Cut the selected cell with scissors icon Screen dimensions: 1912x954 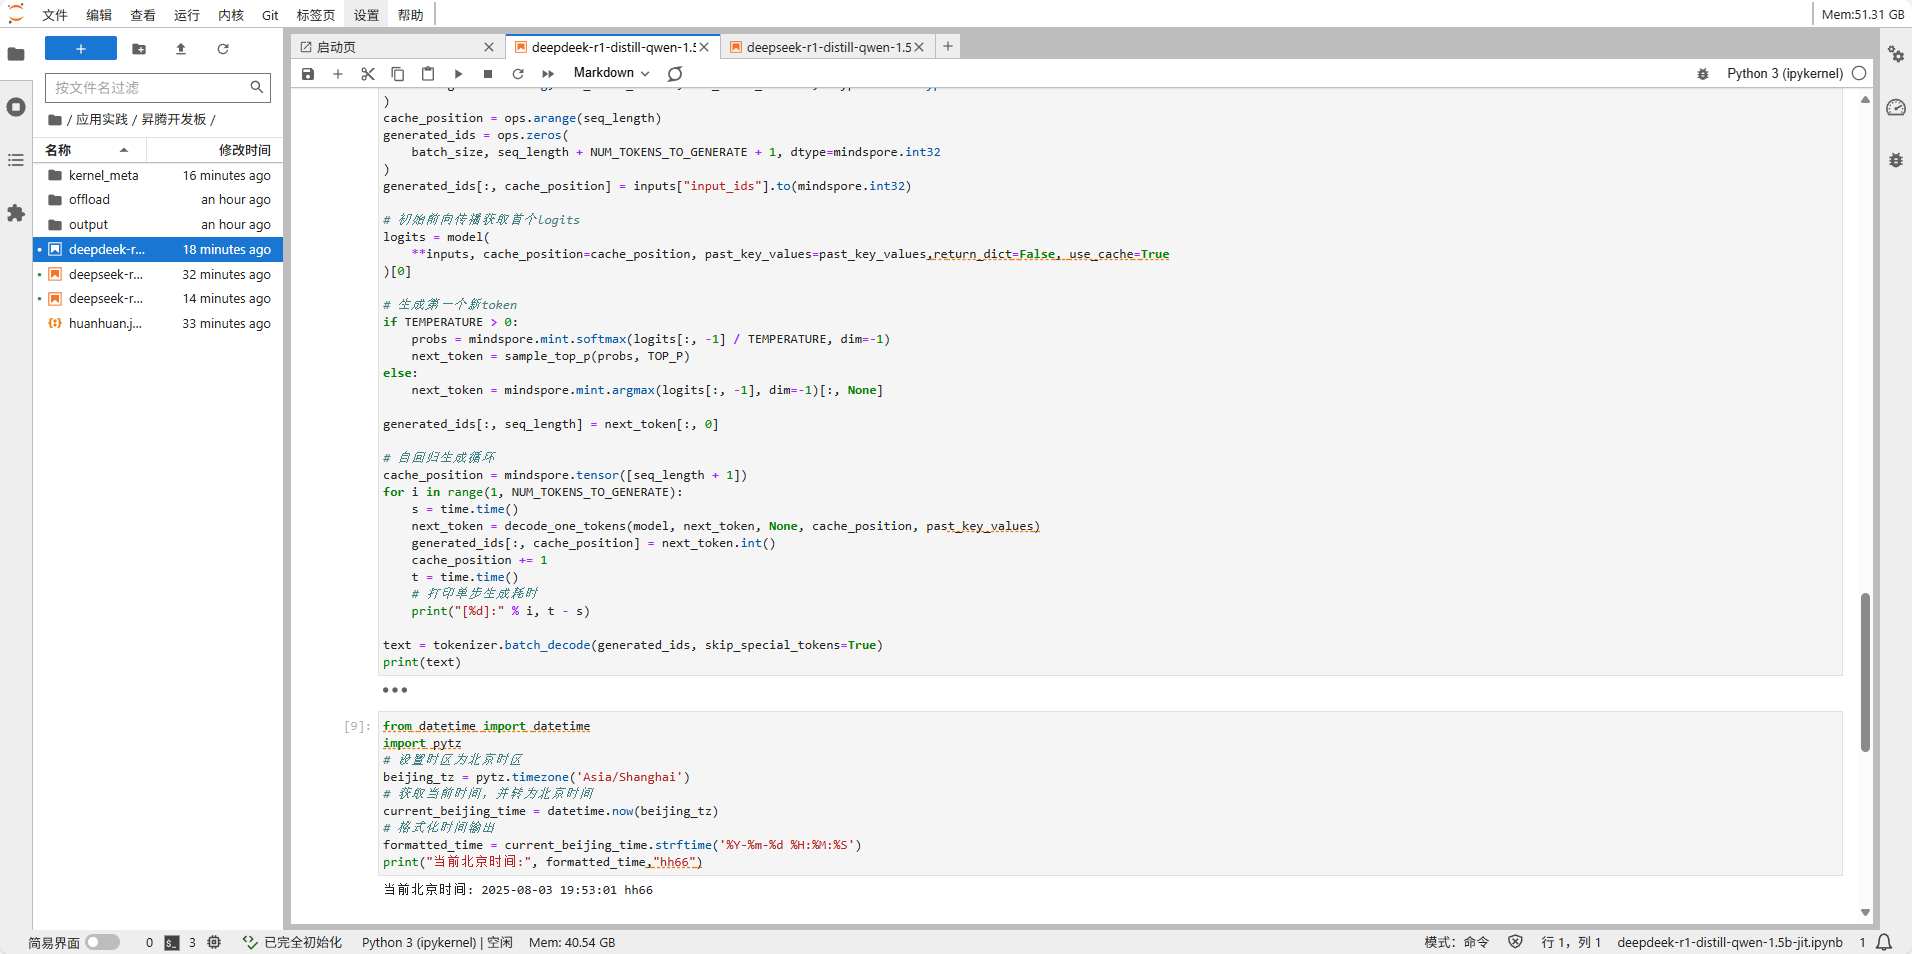[x=368, y=74]
